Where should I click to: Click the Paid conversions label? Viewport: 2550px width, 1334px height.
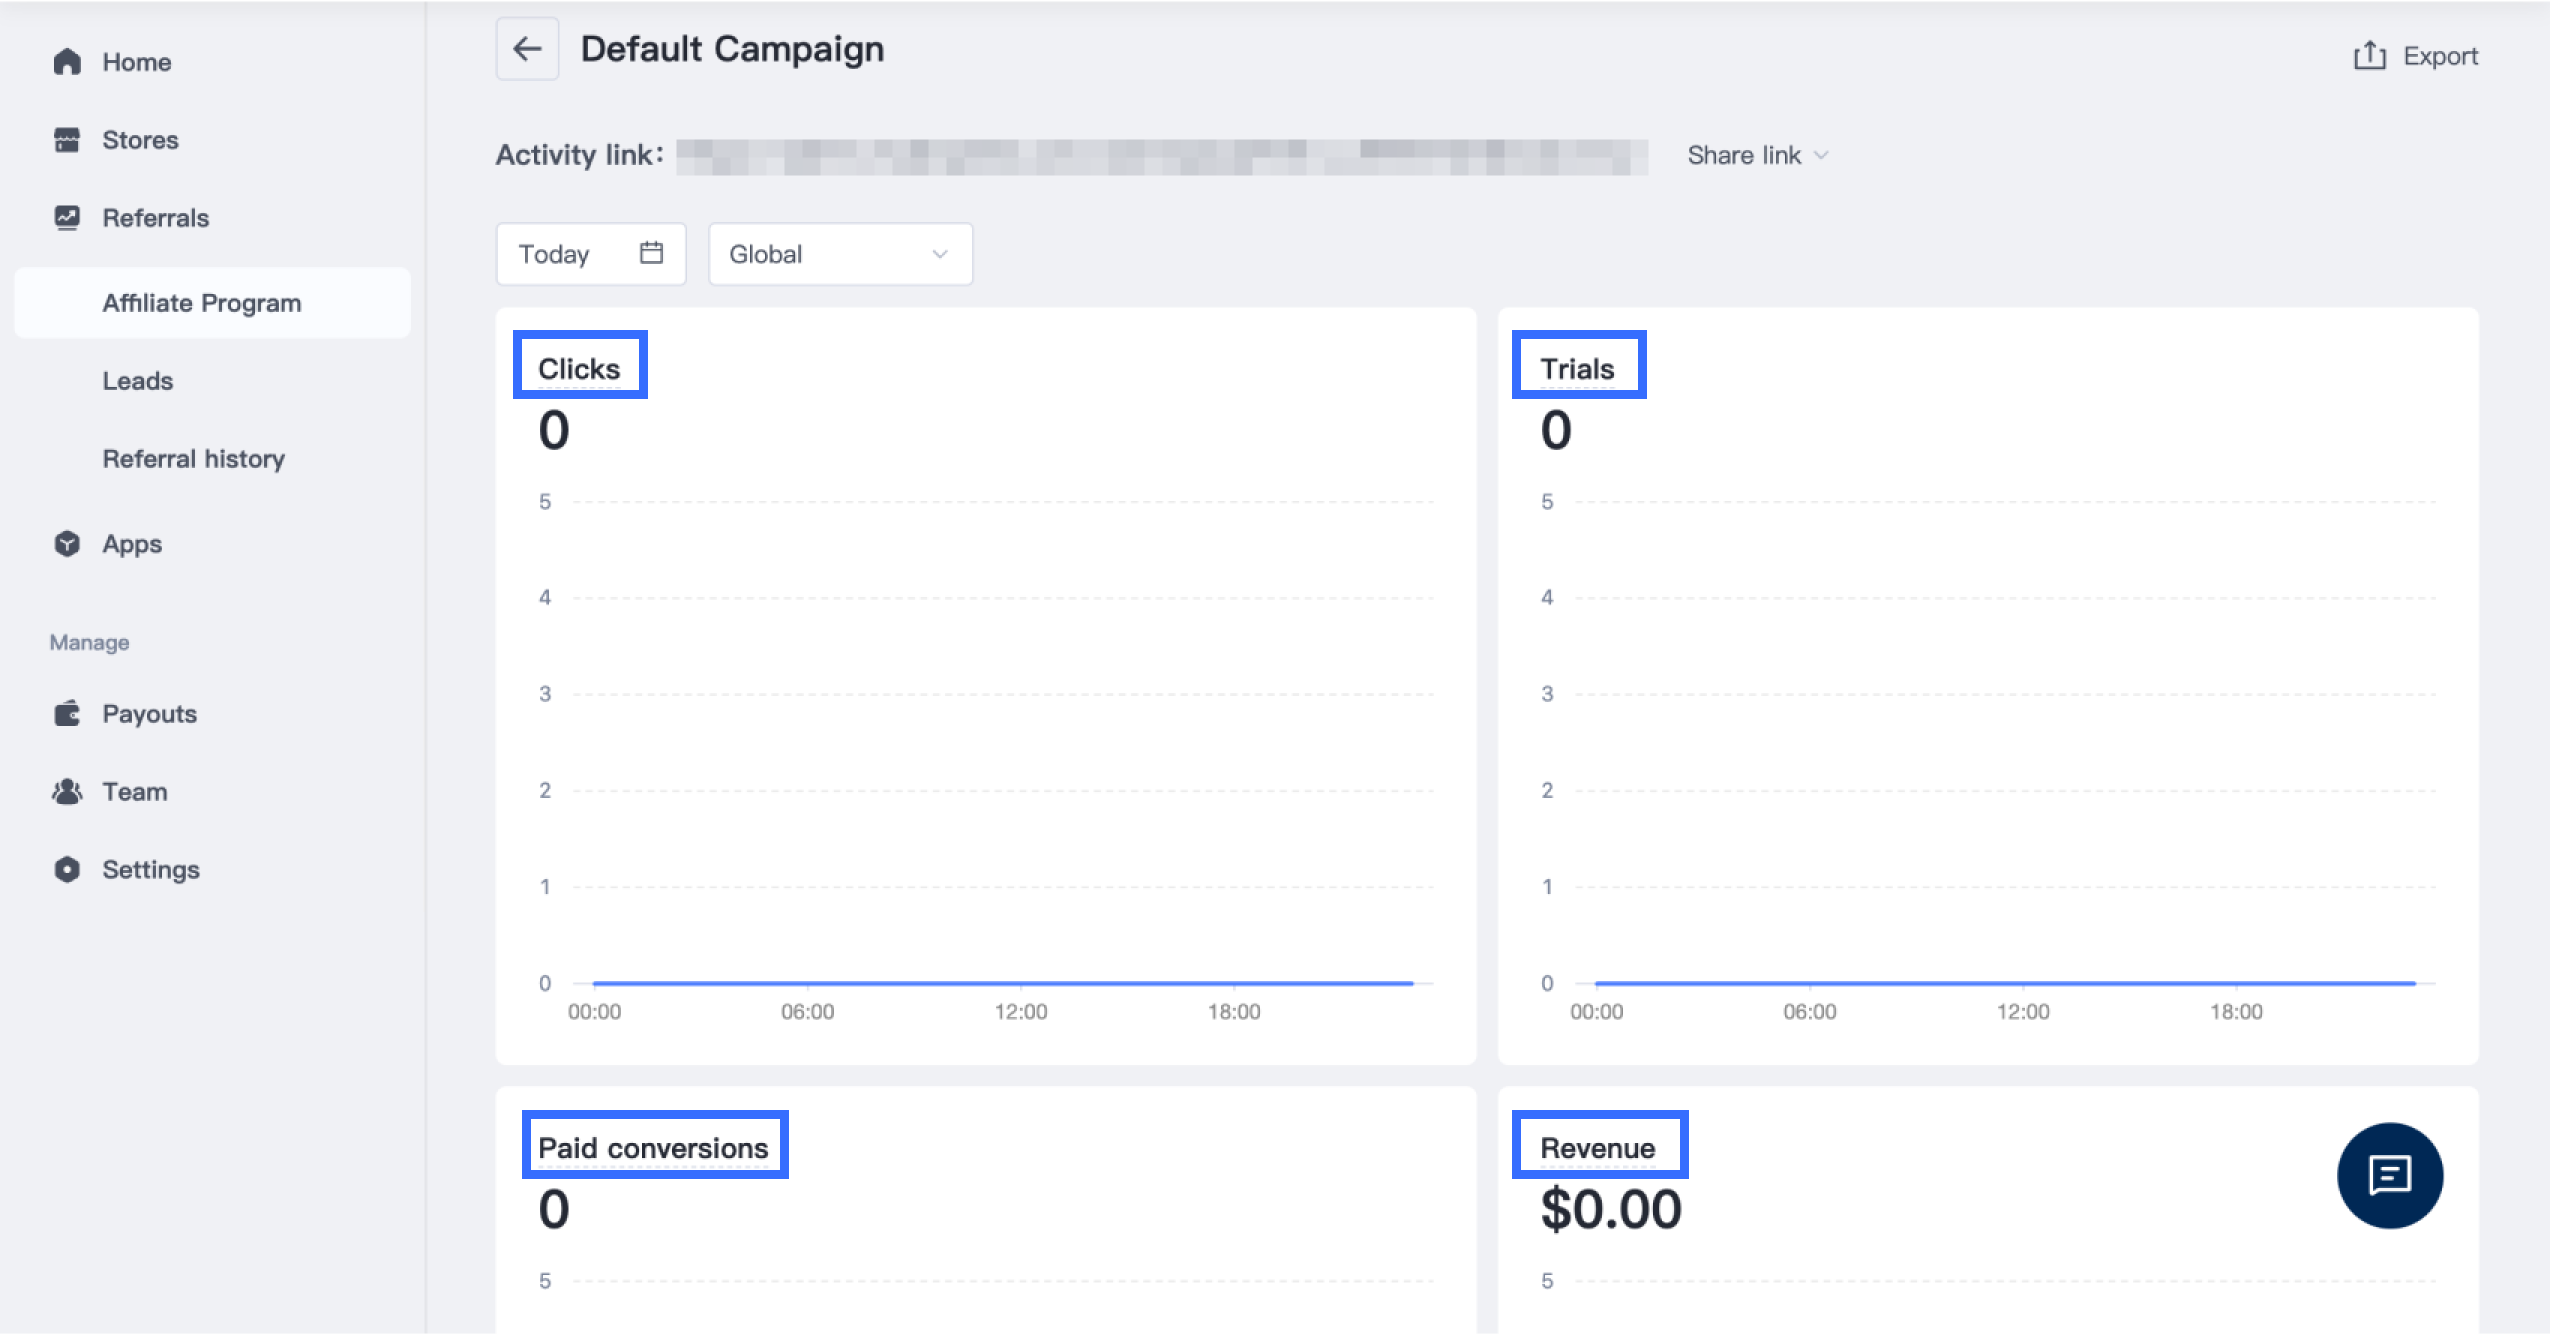click(654, 1147)
